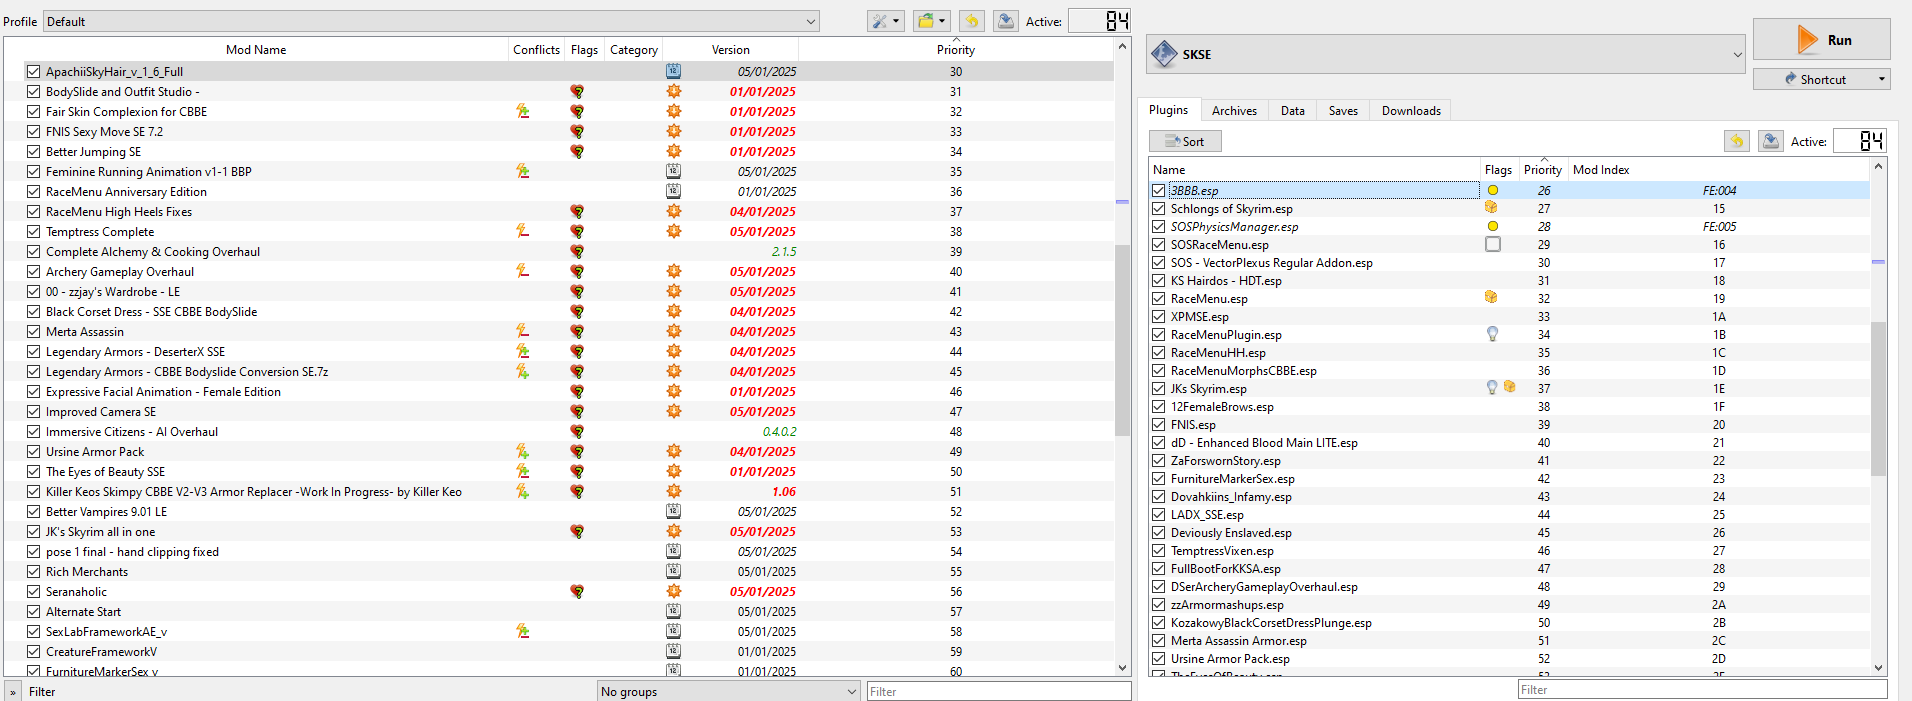Create a mod list backup
The width and height of the screenshot is (1912, 701).
1006,21
